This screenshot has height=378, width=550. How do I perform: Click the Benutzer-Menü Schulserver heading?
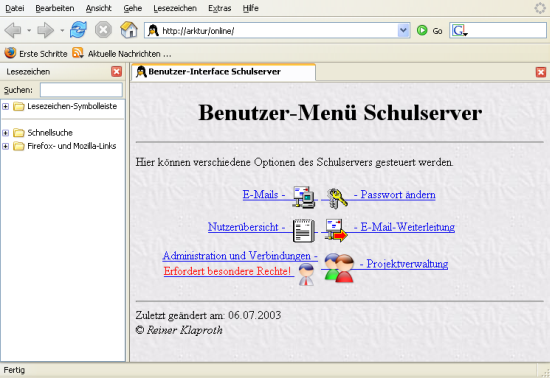pos(340,113)
